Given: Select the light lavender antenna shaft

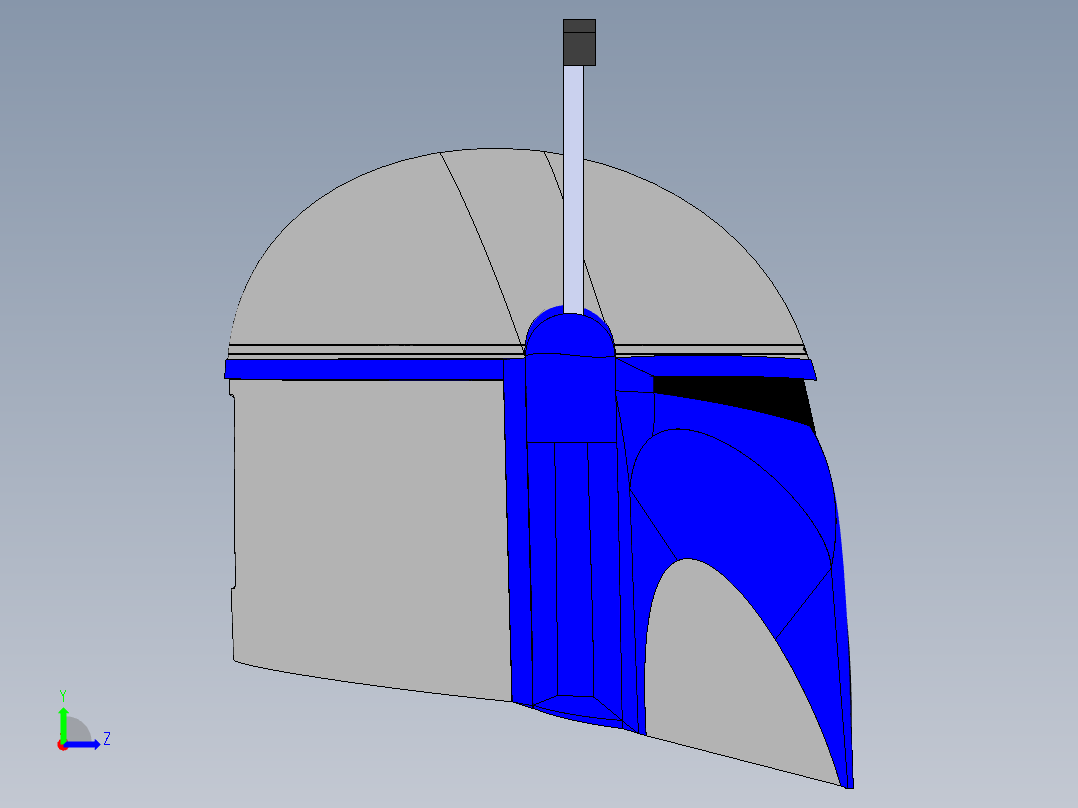Looking at the screenshot, I should [x=573, y=189].
